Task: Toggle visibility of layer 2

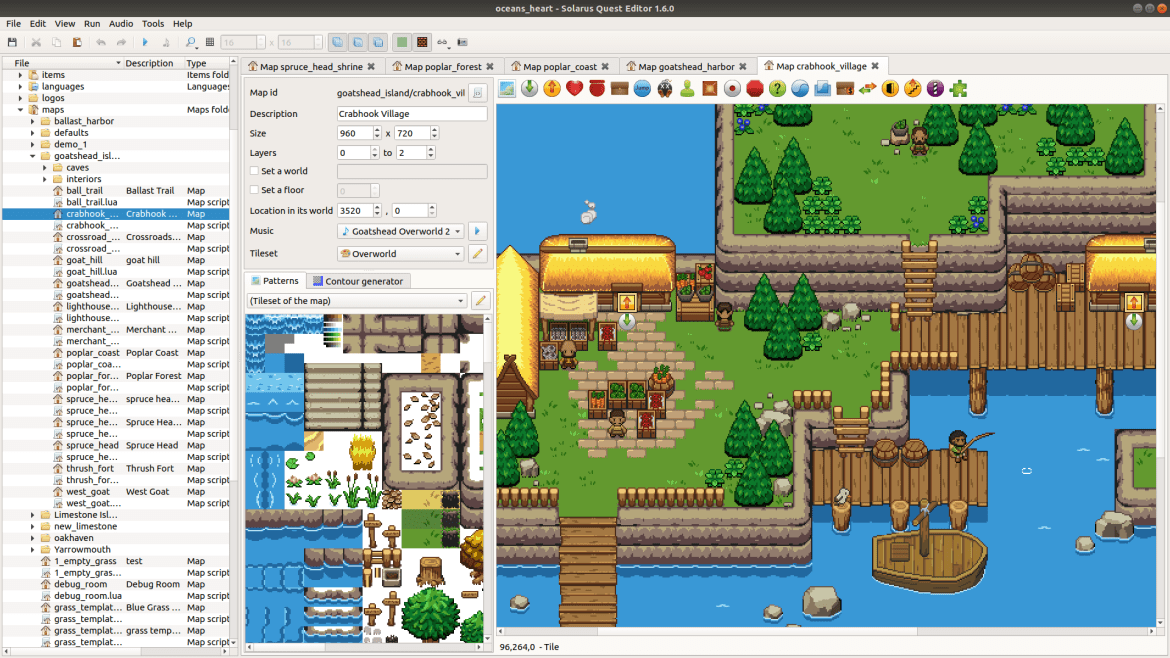Action: click(x=378, y=43)
